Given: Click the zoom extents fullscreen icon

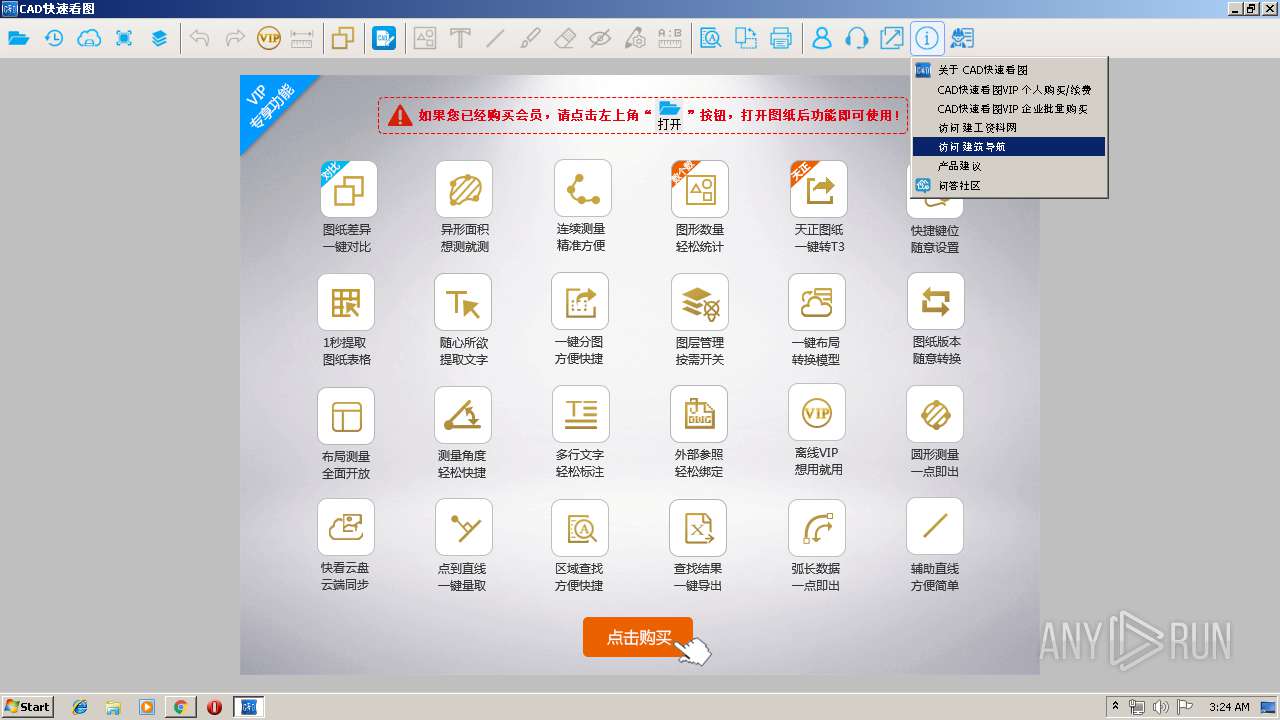Looking at the screenshot, I should 124,39.
